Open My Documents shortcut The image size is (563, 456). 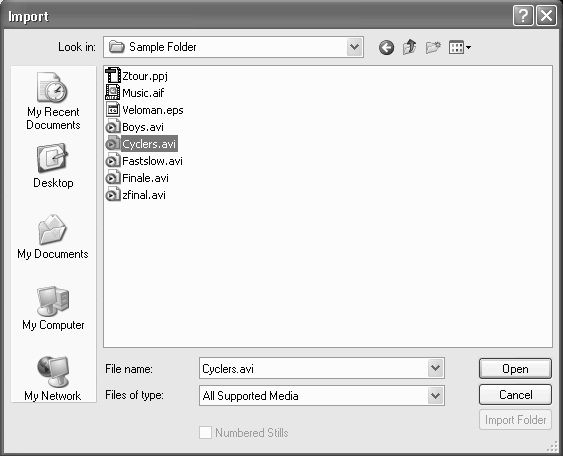click(x=53, y=237)
